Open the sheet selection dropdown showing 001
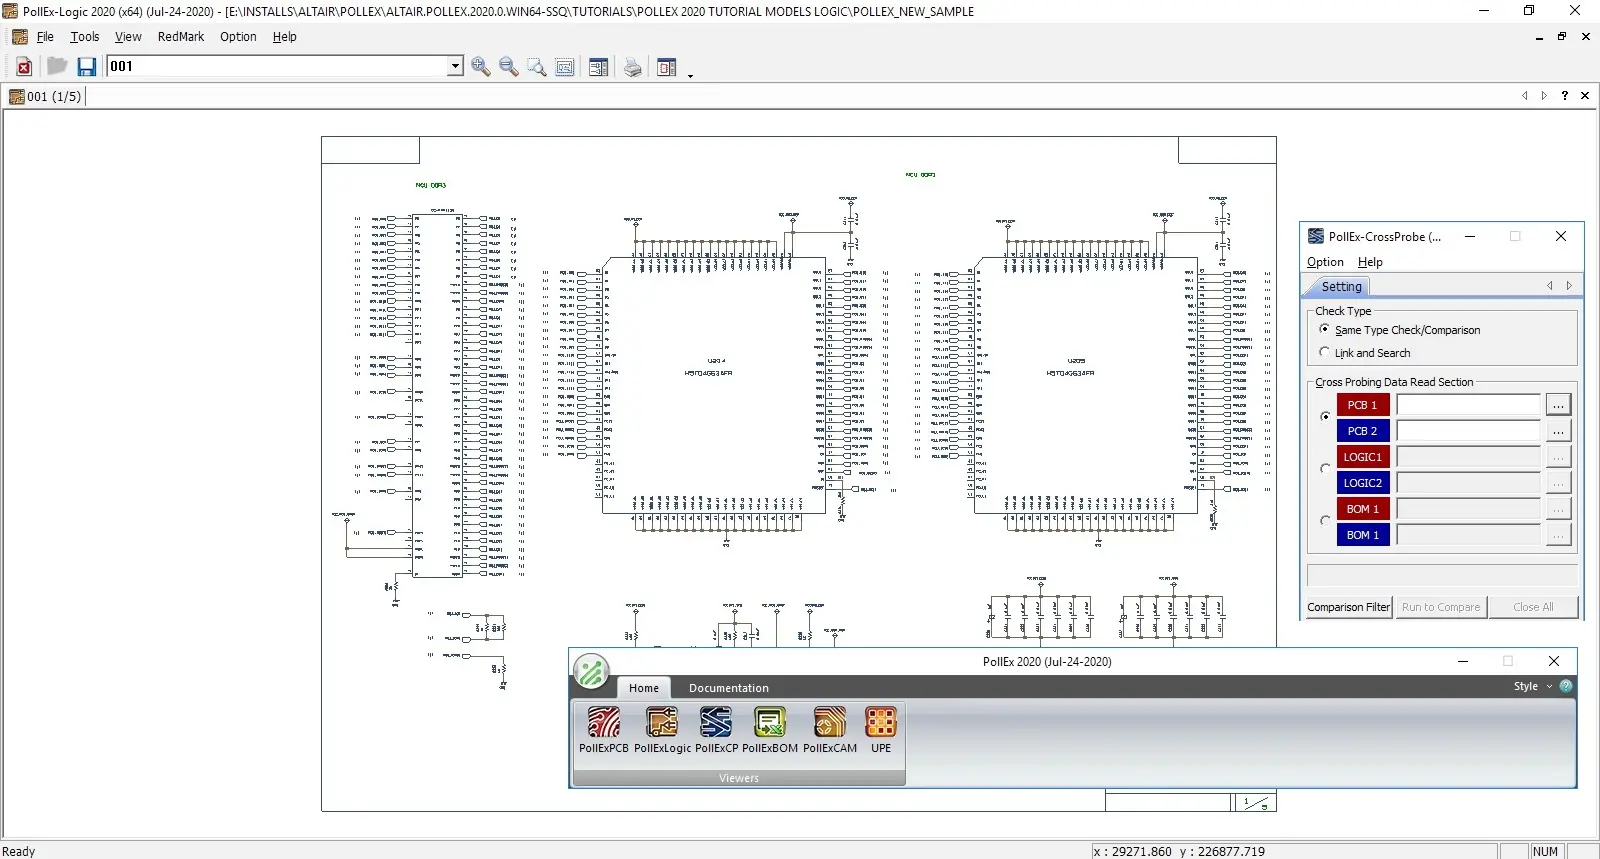The width and height of the screenshot is (1600, 859). point(455,66)
